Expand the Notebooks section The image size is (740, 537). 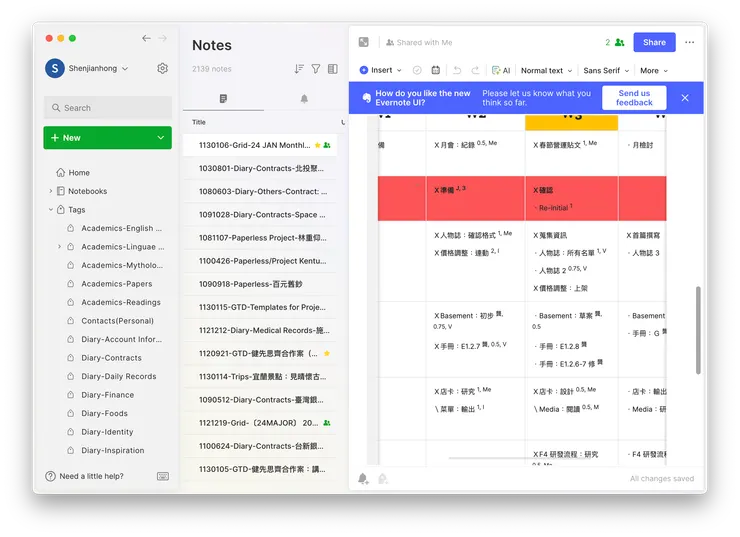50,191
